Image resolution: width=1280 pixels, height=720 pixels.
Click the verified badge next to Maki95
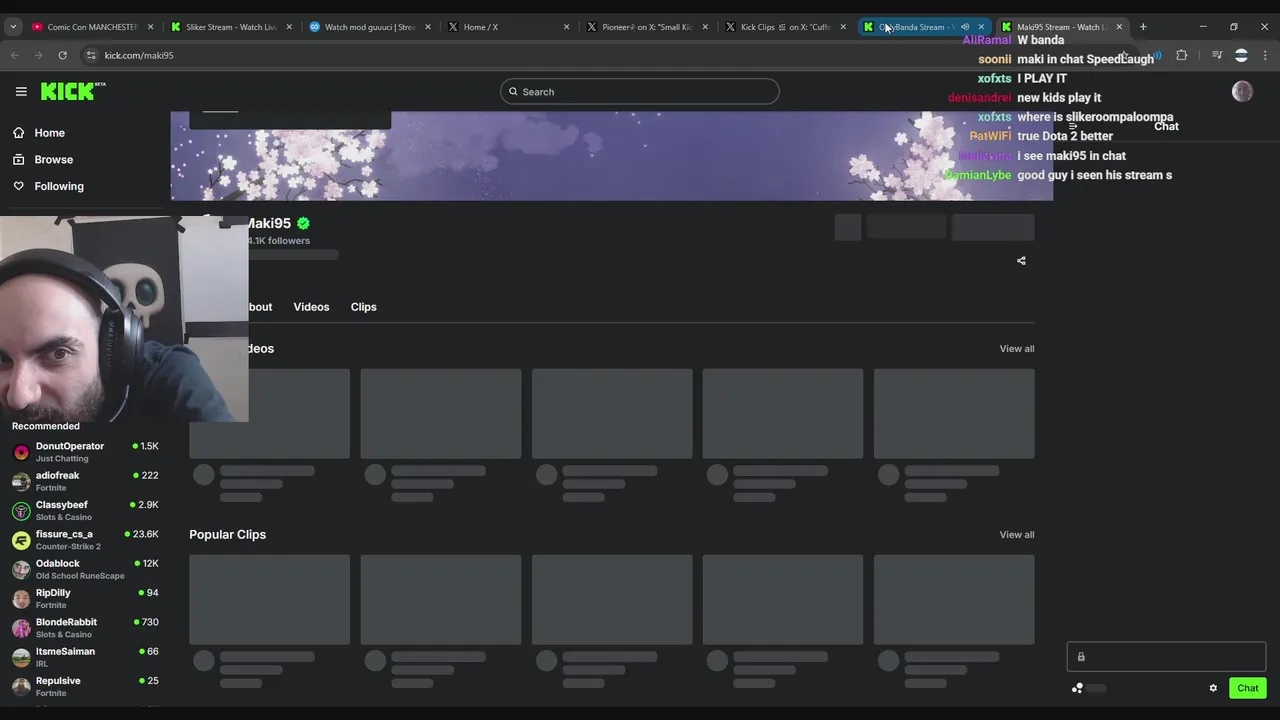coord(303,224)
